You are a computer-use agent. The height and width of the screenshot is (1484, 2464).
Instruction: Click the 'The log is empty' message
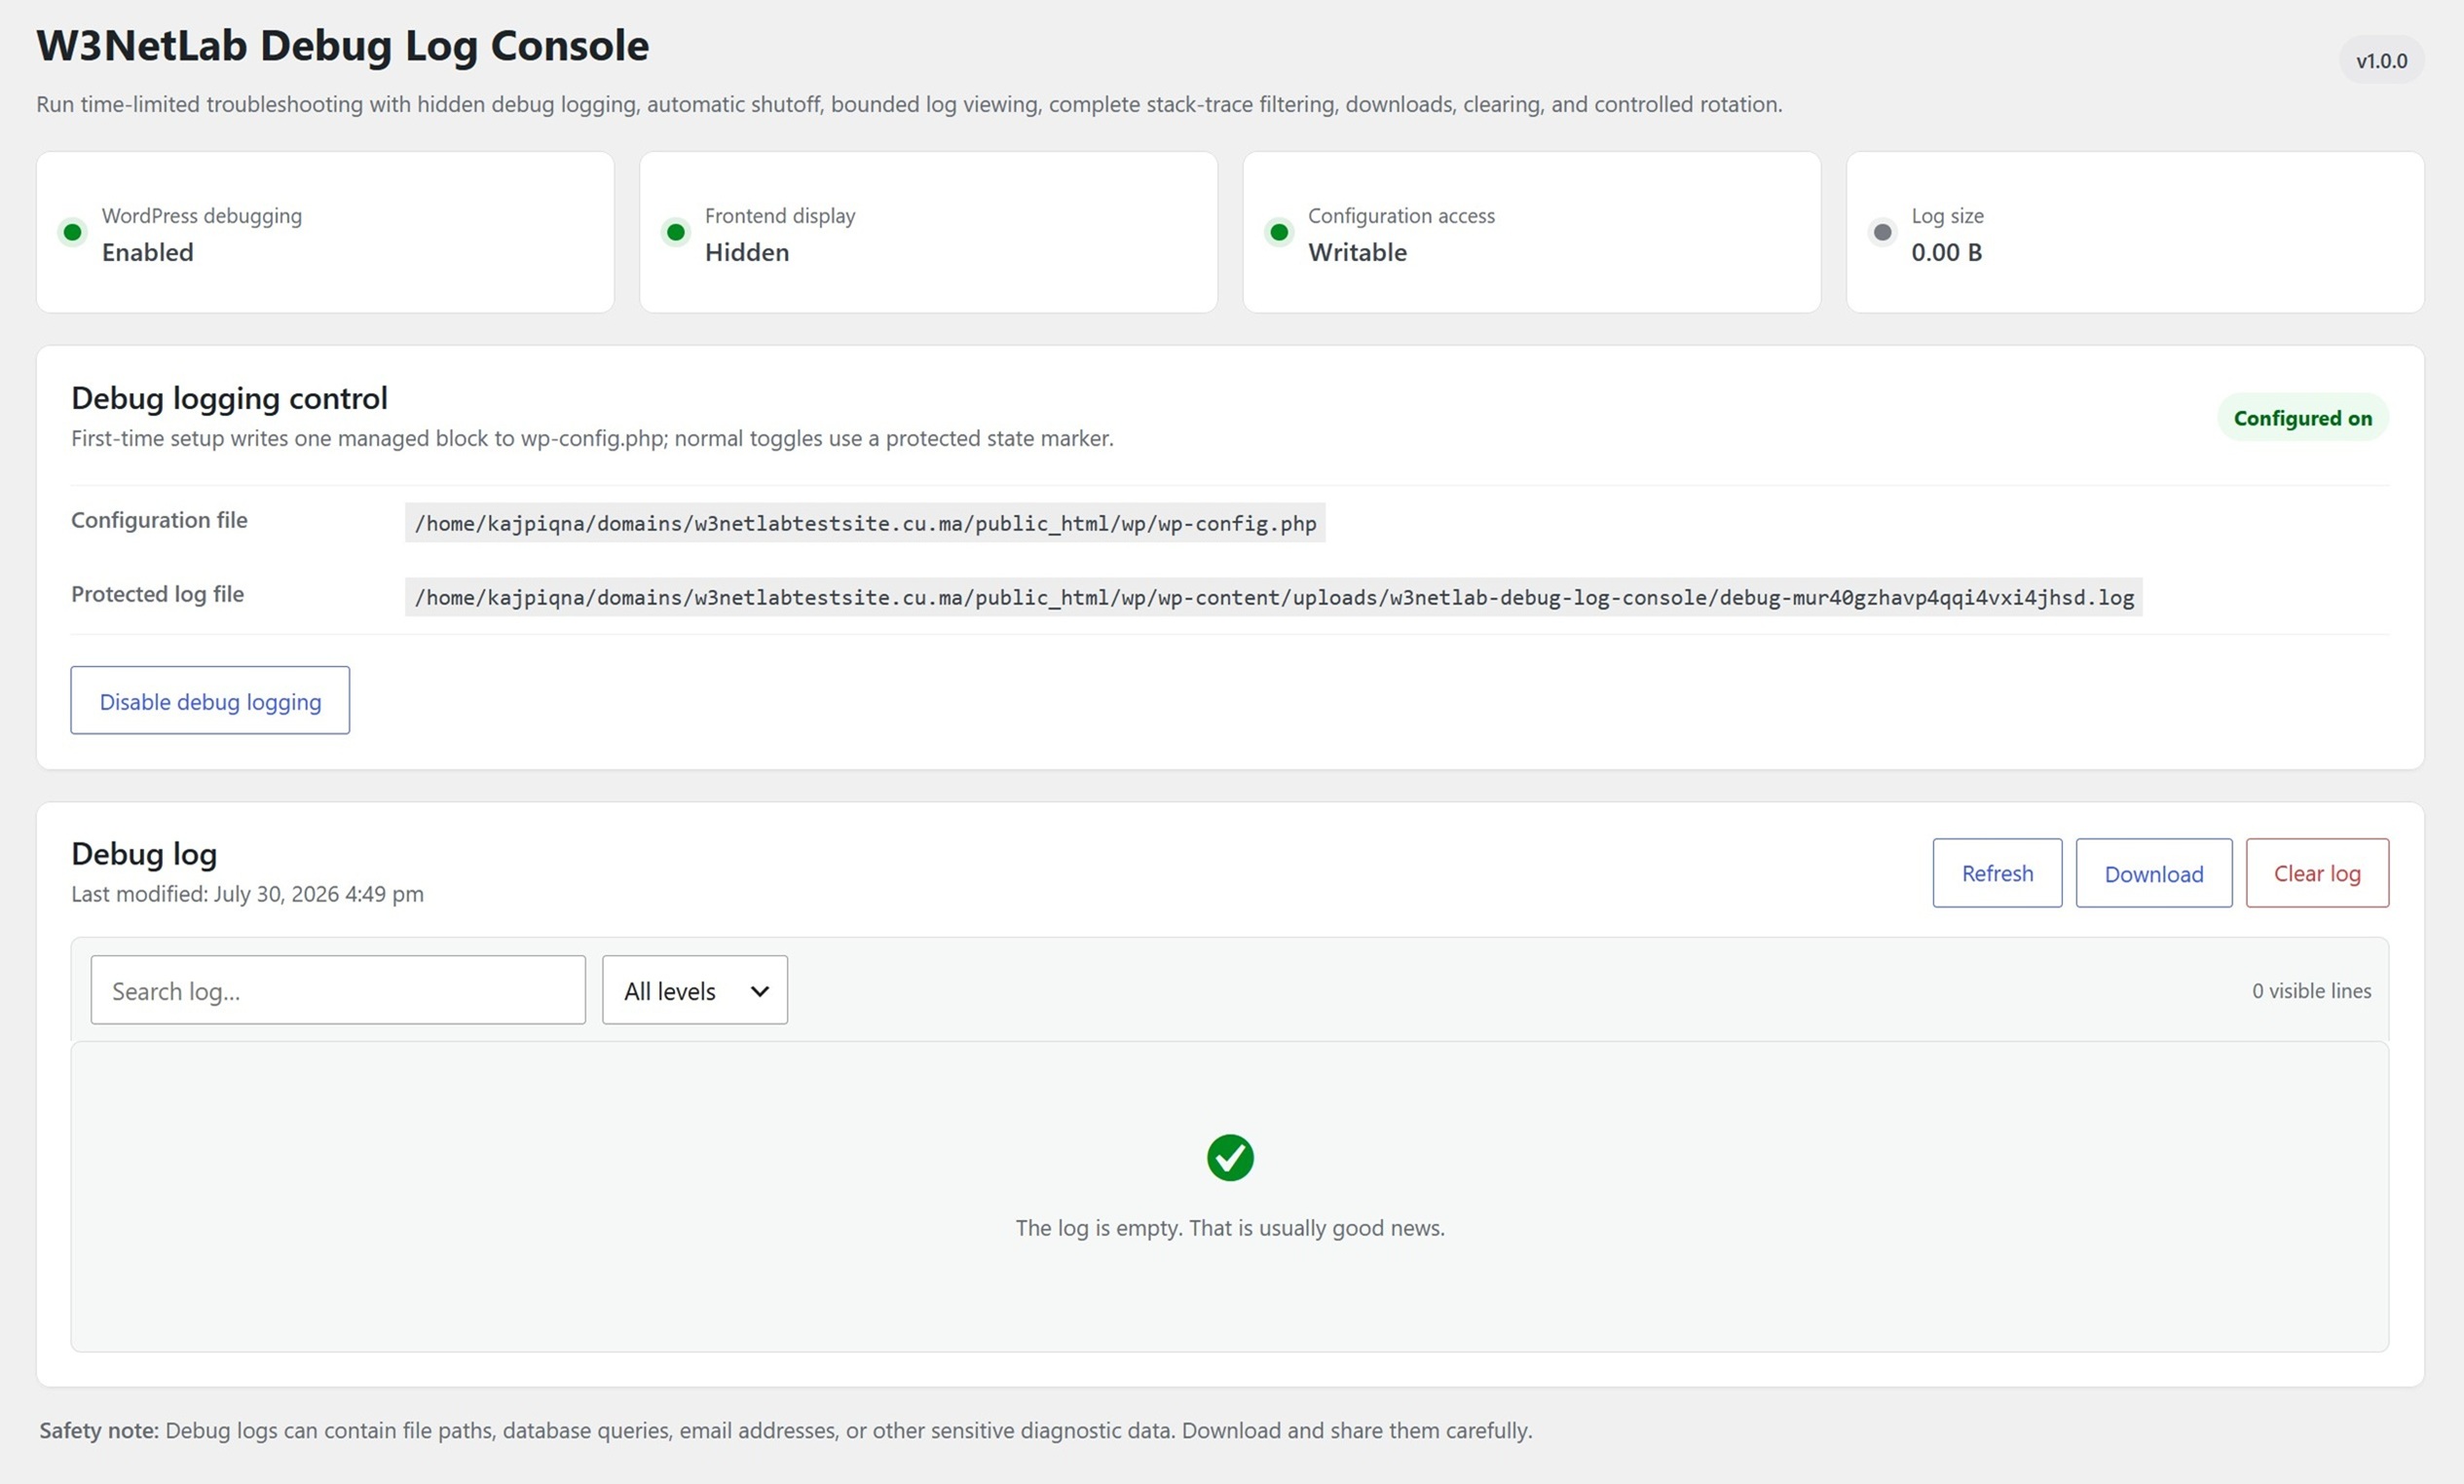(x=1230, y=1228)
